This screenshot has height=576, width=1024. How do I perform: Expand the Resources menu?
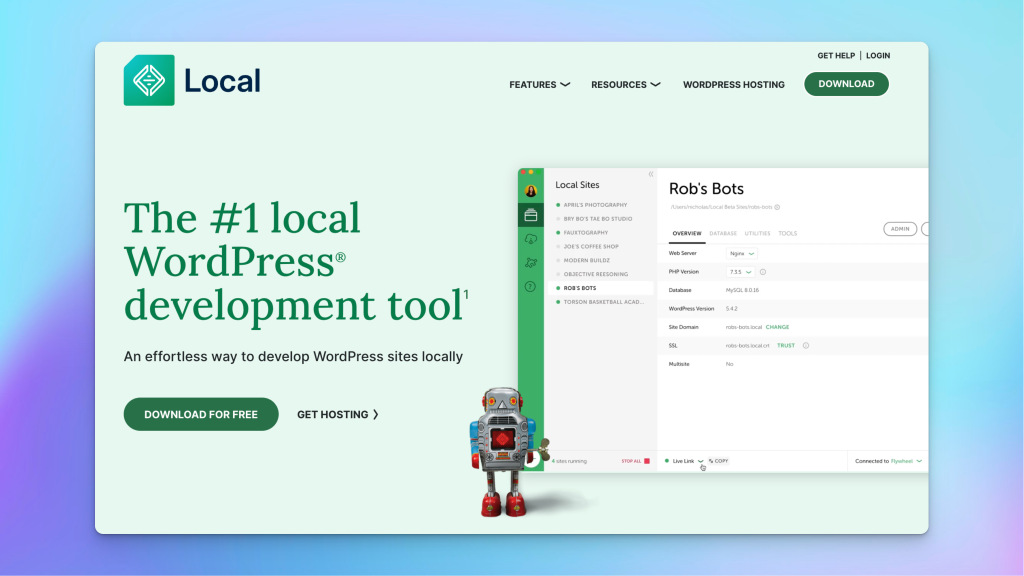(626, 85)
